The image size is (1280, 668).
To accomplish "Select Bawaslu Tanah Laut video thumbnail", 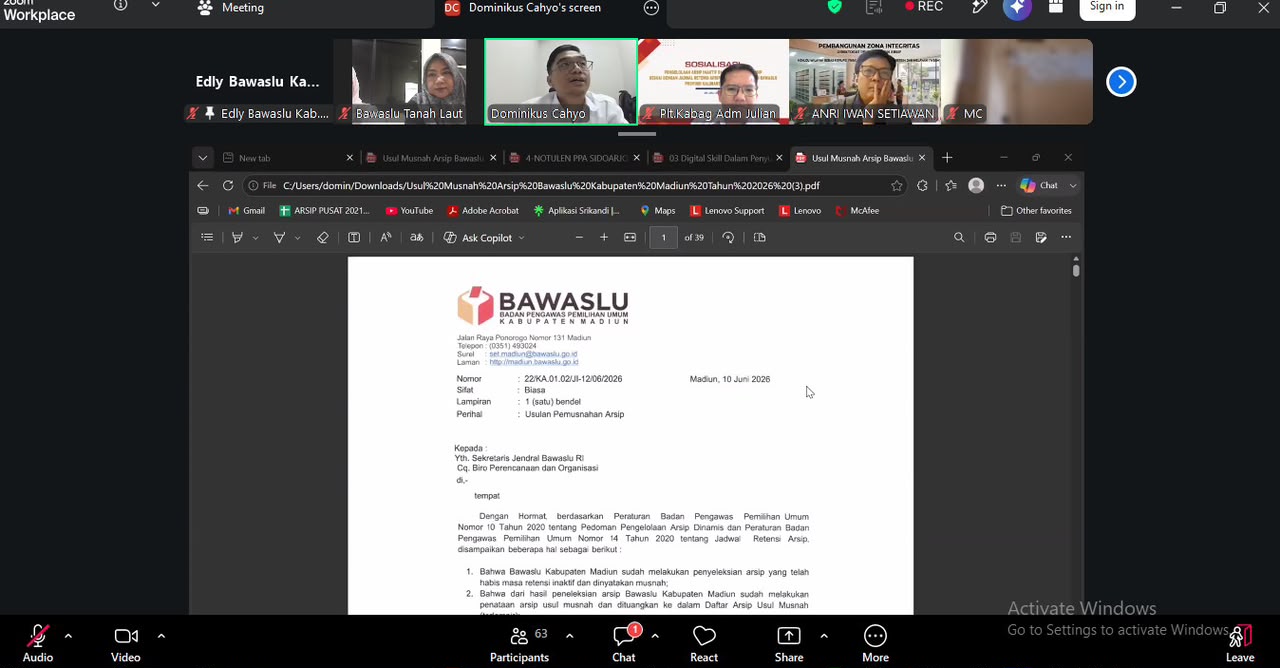I will pos(409,82).
